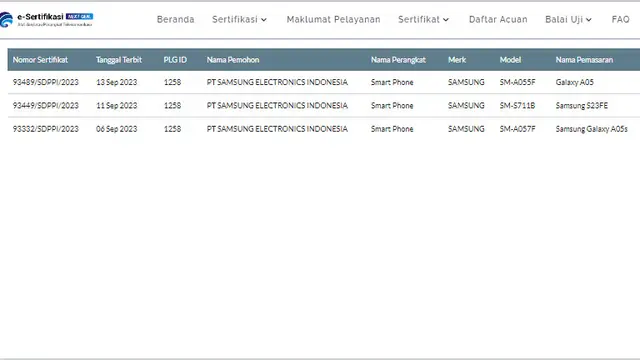Click the Nomor Sertifikat column header
The height and width of the screenshot is (360, 640).
click(x=40, y=60)
